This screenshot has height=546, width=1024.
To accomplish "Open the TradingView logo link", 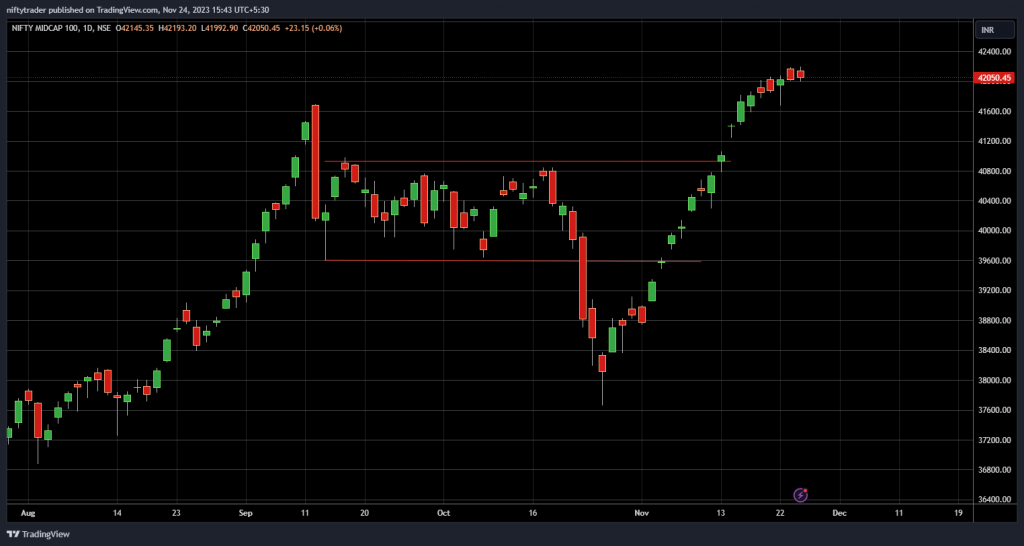I will pos(37,534).
